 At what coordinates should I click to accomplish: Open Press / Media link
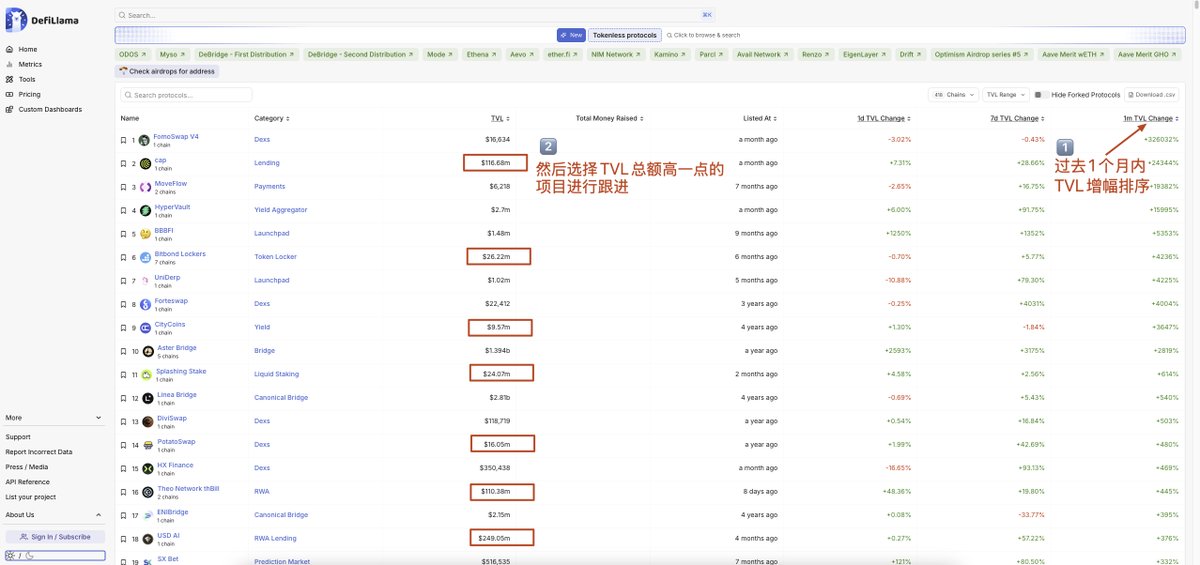pyautogui.click(x=27, y=467)
